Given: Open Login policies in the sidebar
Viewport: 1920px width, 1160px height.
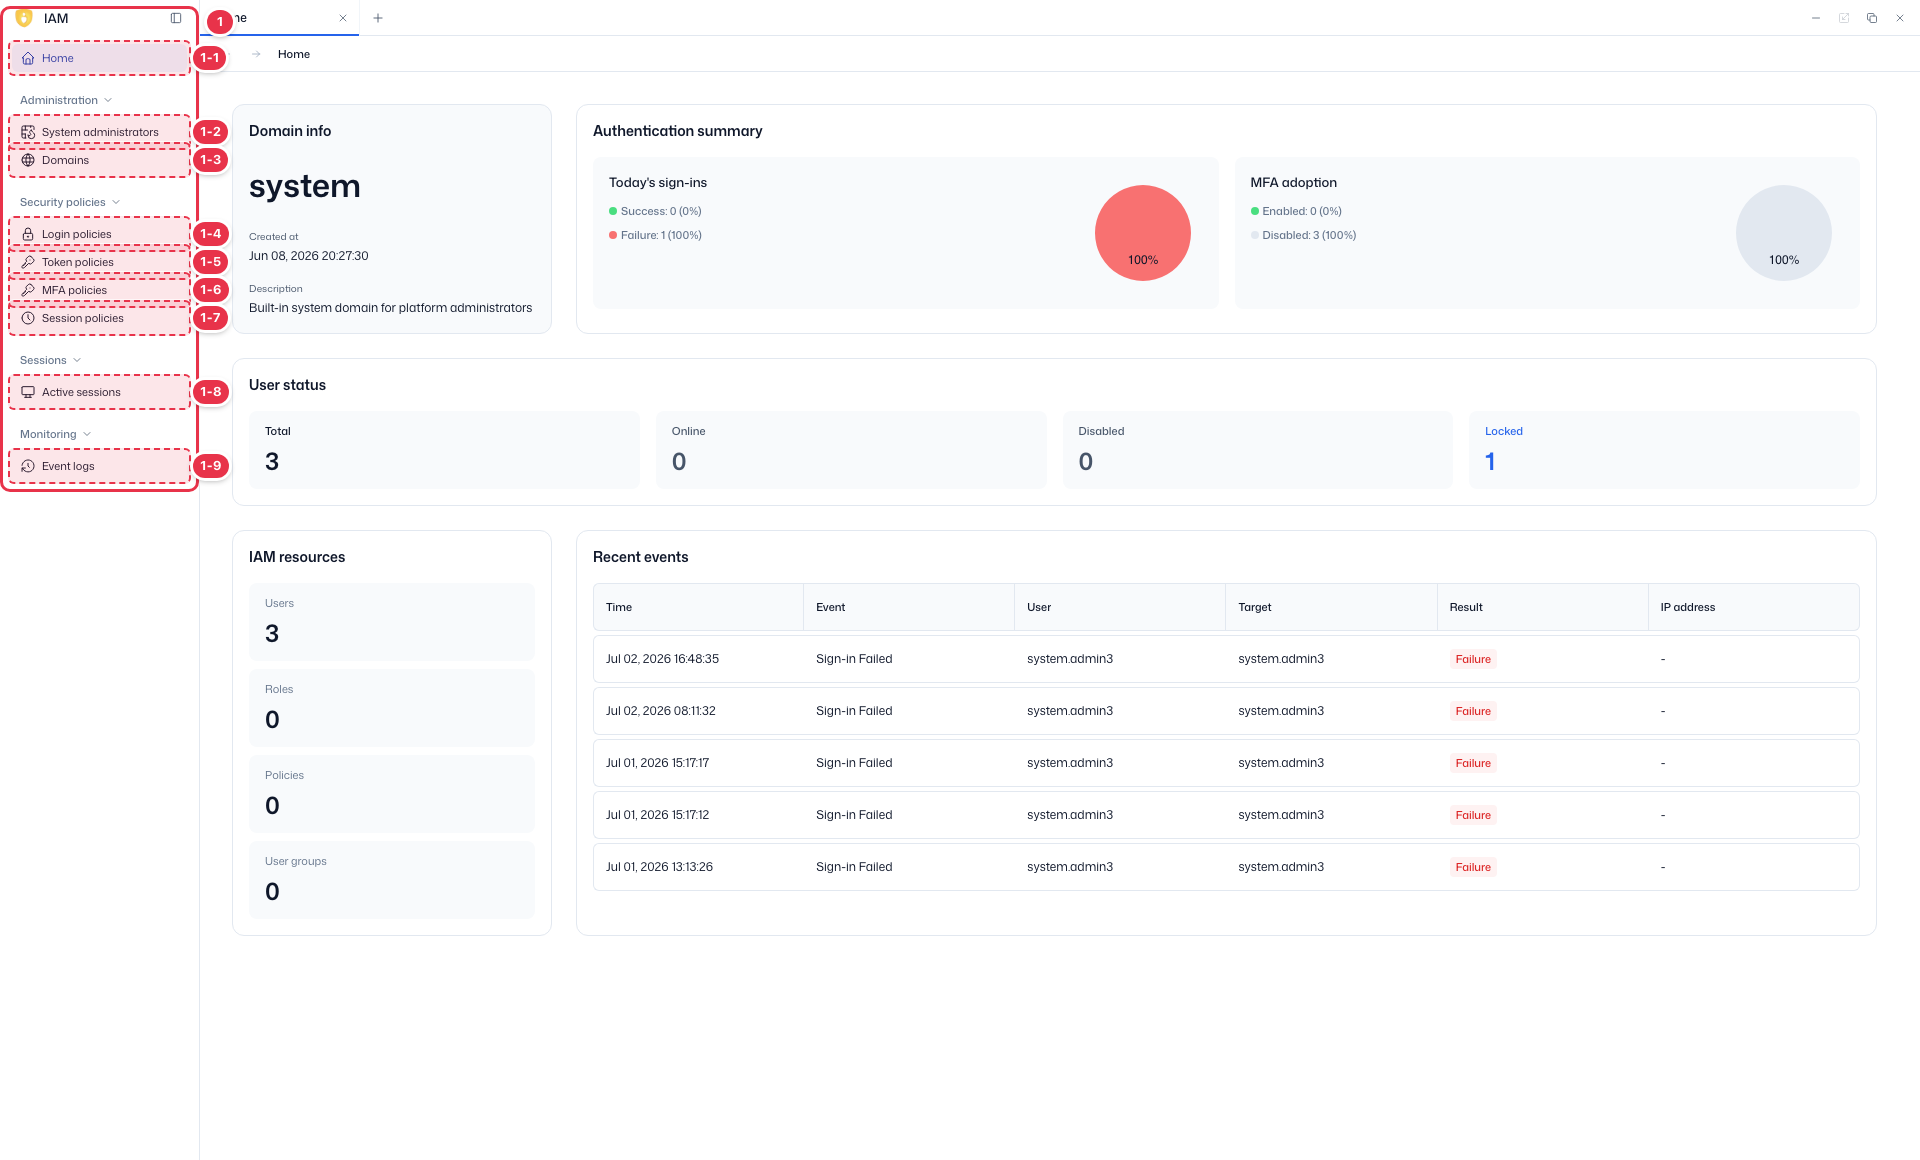Looking at the screenshot, I should pos(100,234).
